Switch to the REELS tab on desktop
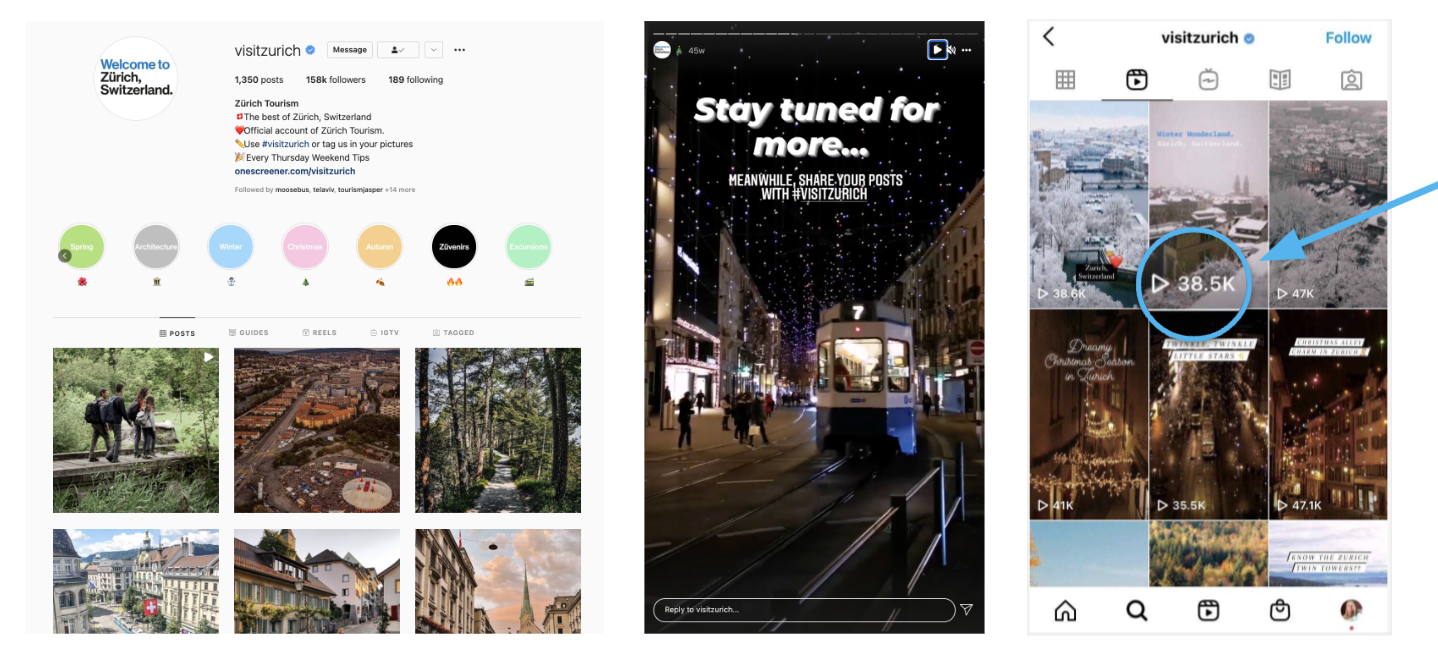1438x664 pixels. coord(319,333)
